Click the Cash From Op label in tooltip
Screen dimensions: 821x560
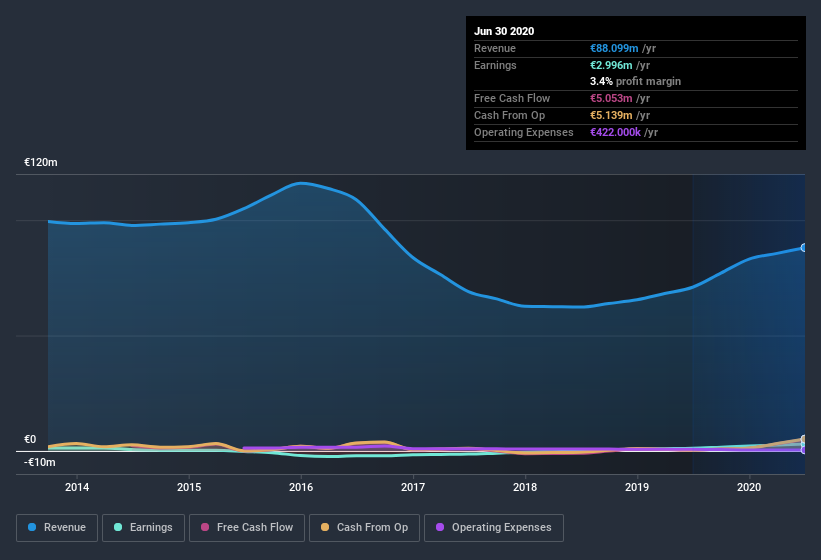509,115
